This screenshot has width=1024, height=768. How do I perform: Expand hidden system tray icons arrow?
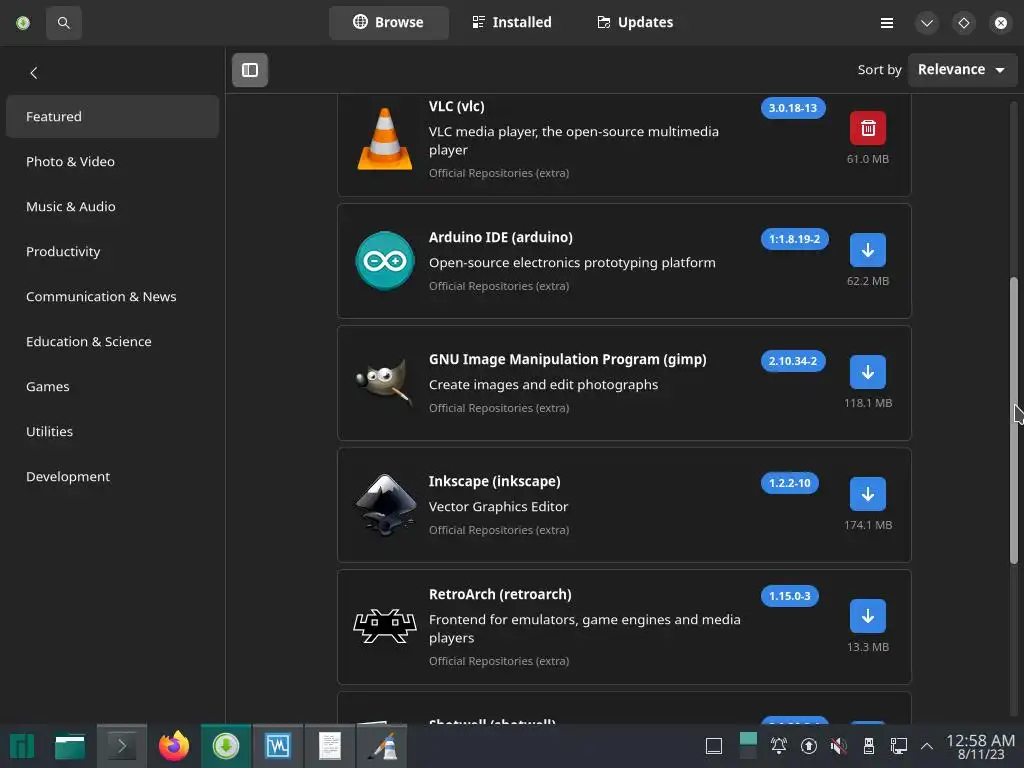pos(927,746)
